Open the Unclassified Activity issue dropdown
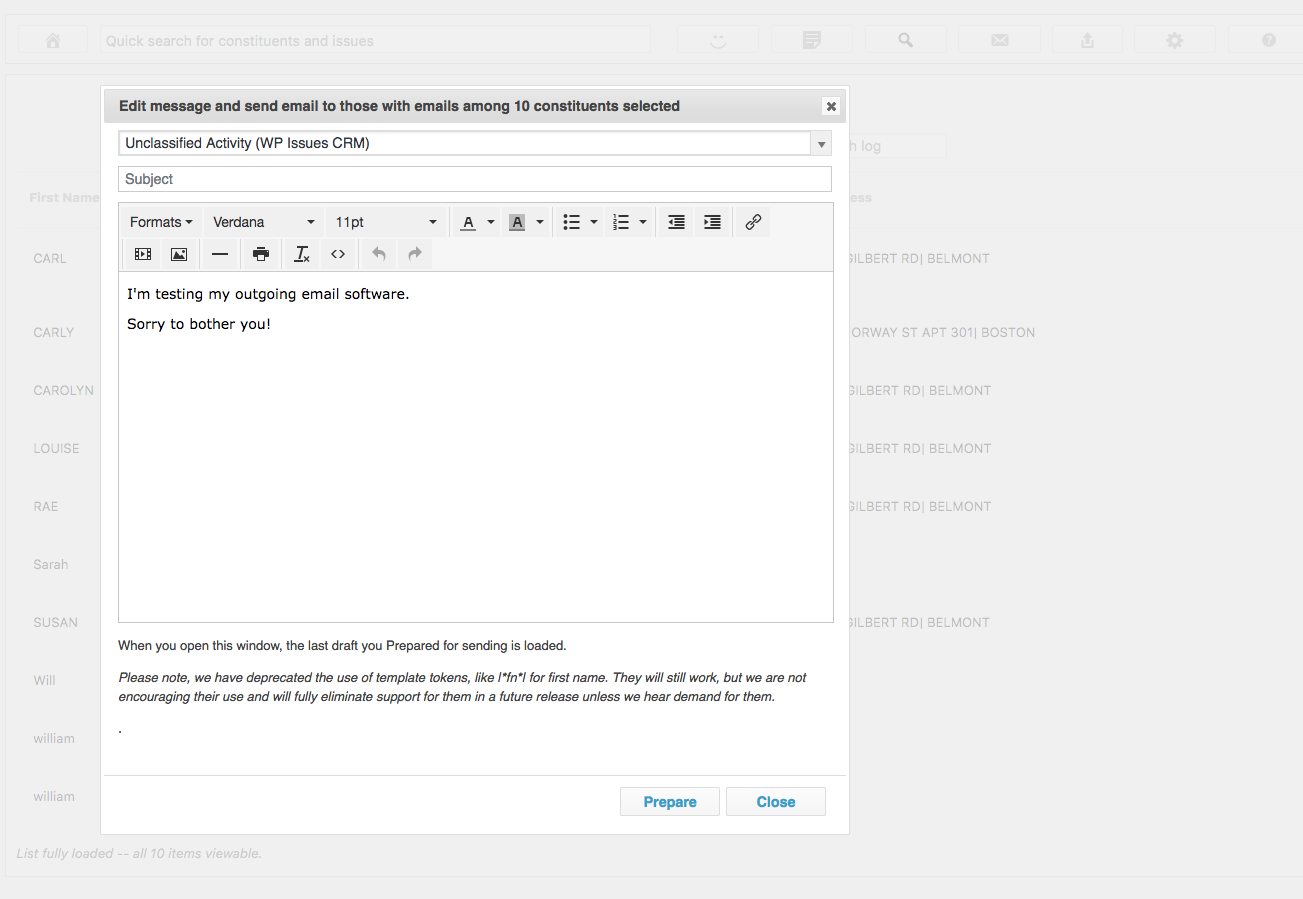The width and height of the screenshot is (1303, 899). (x=475, y=144)
